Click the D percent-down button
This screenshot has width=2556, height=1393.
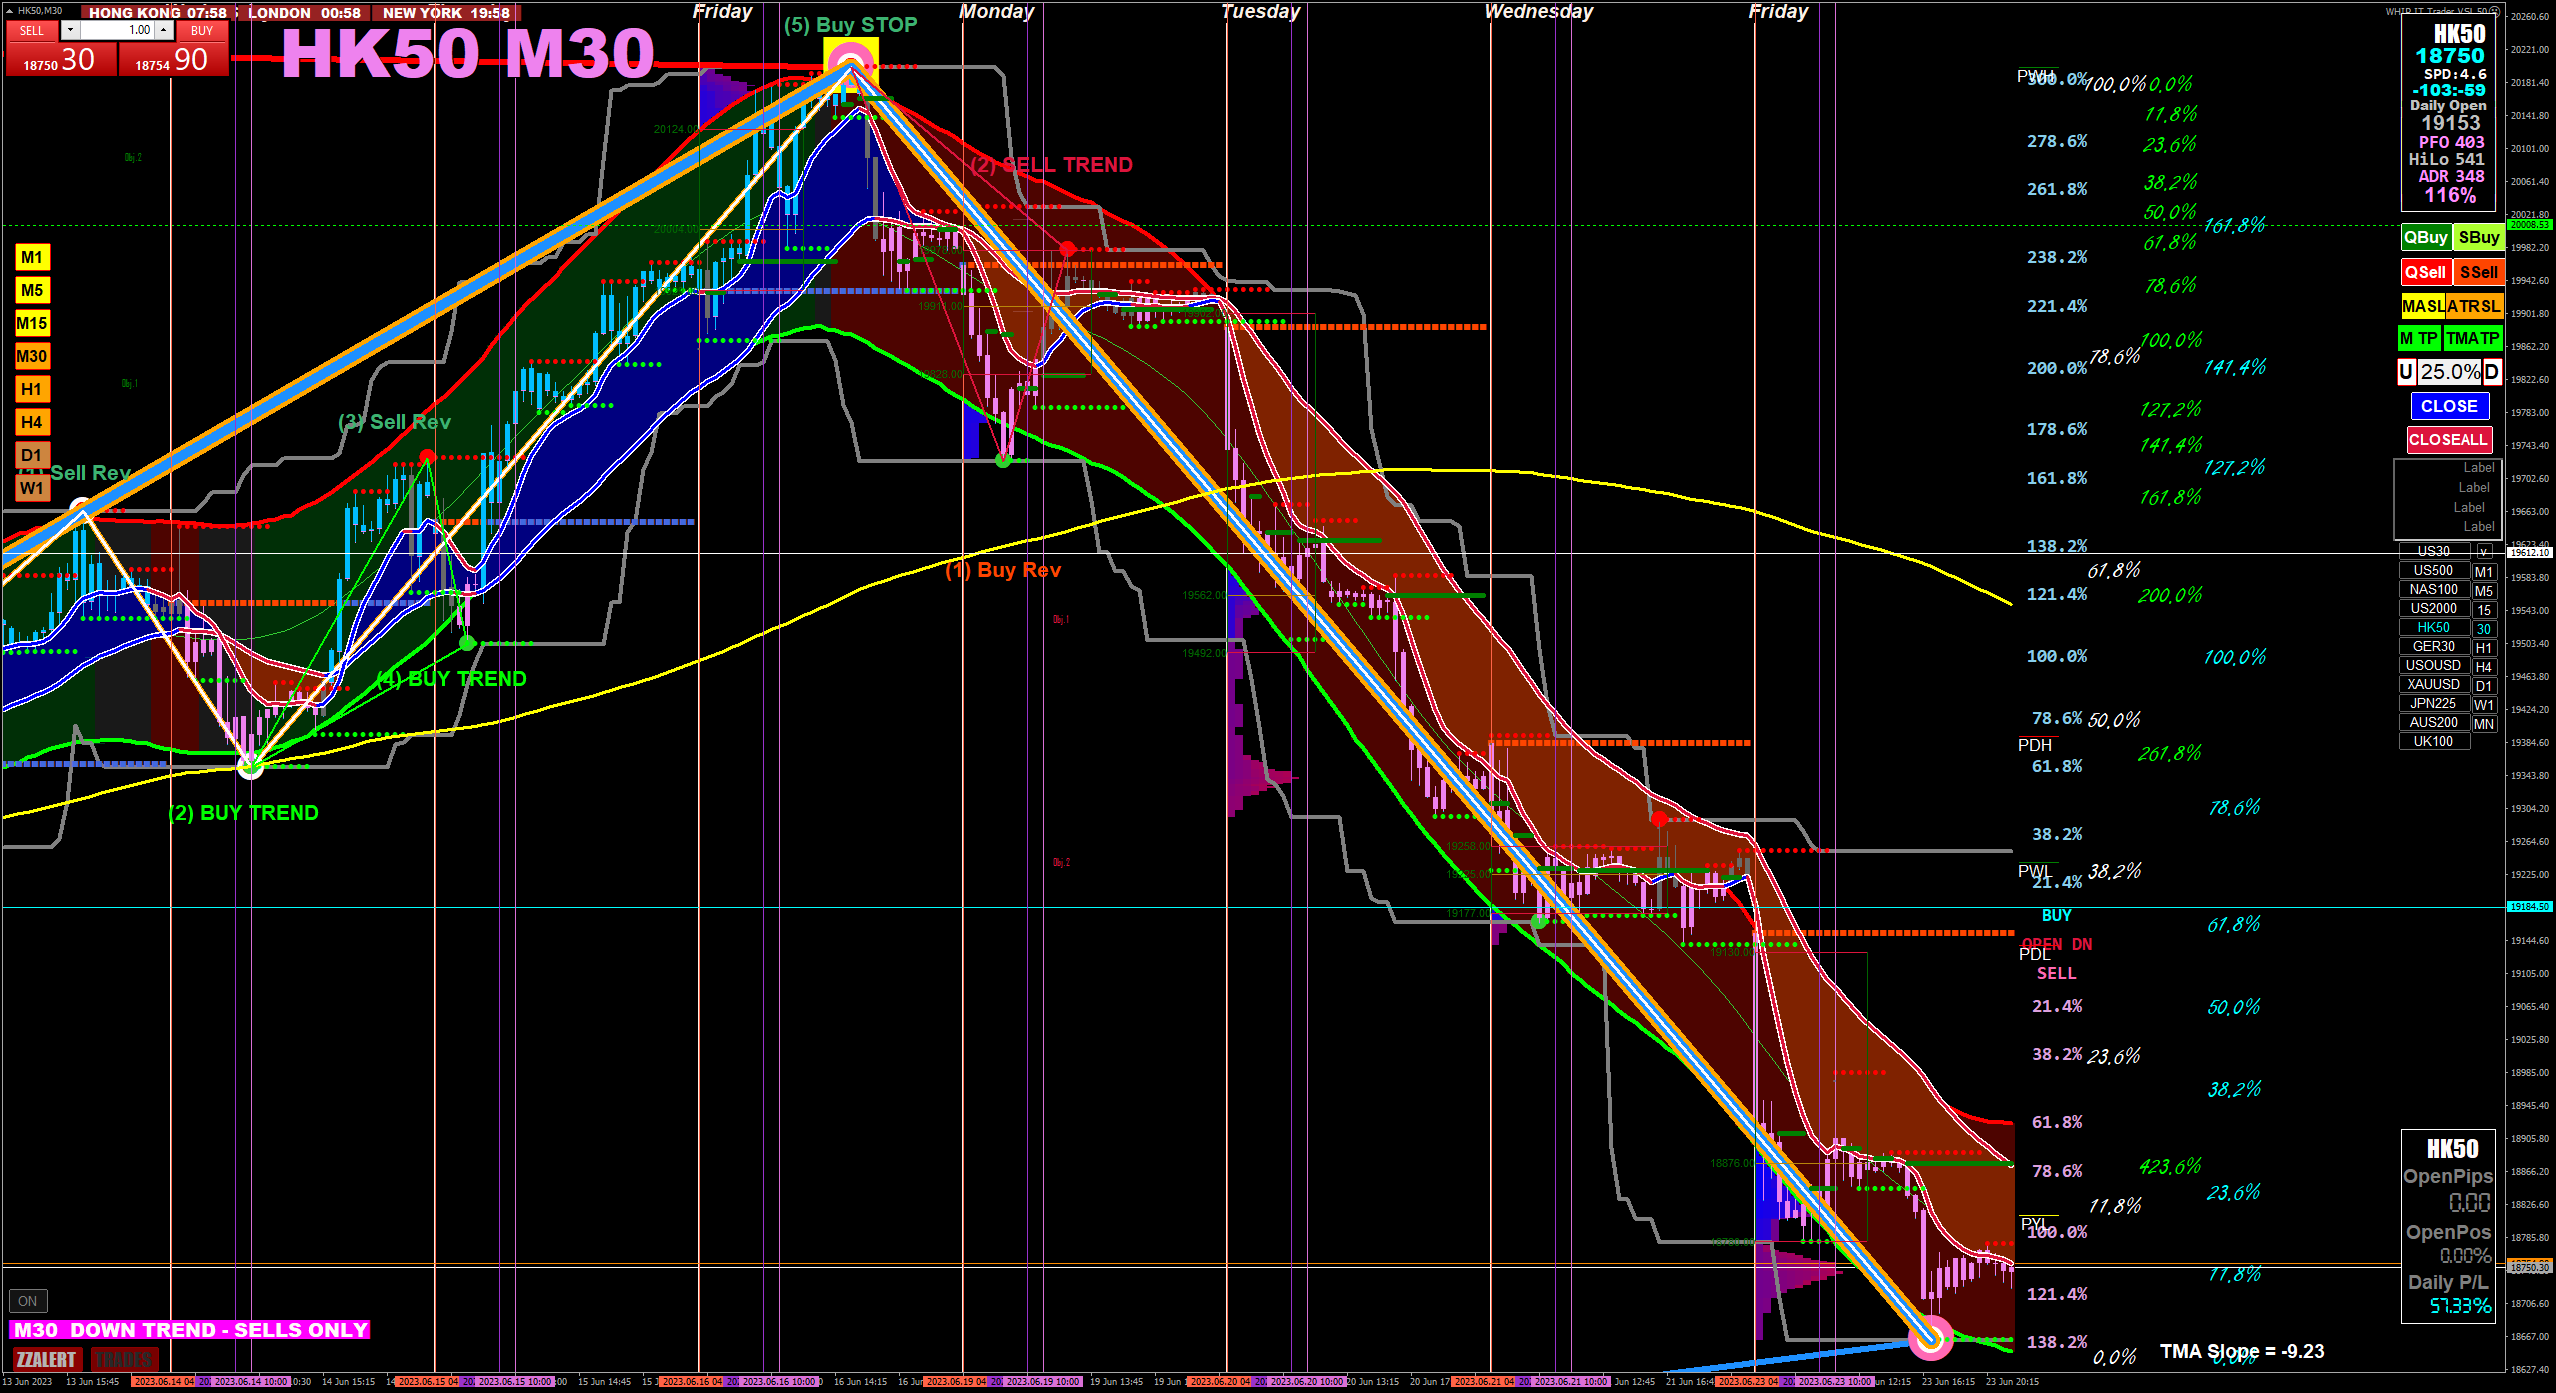click(x=2491, y=372)
